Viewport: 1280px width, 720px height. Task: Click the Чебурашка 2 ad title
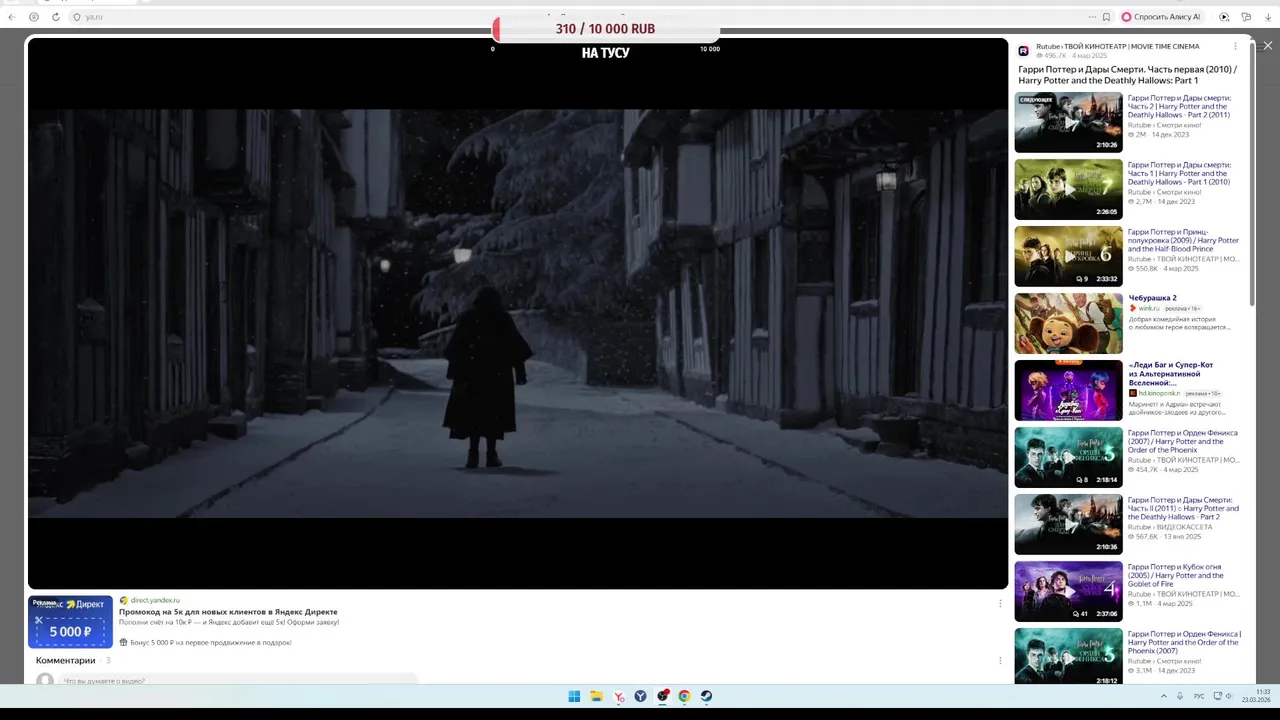pos(1152,298)
